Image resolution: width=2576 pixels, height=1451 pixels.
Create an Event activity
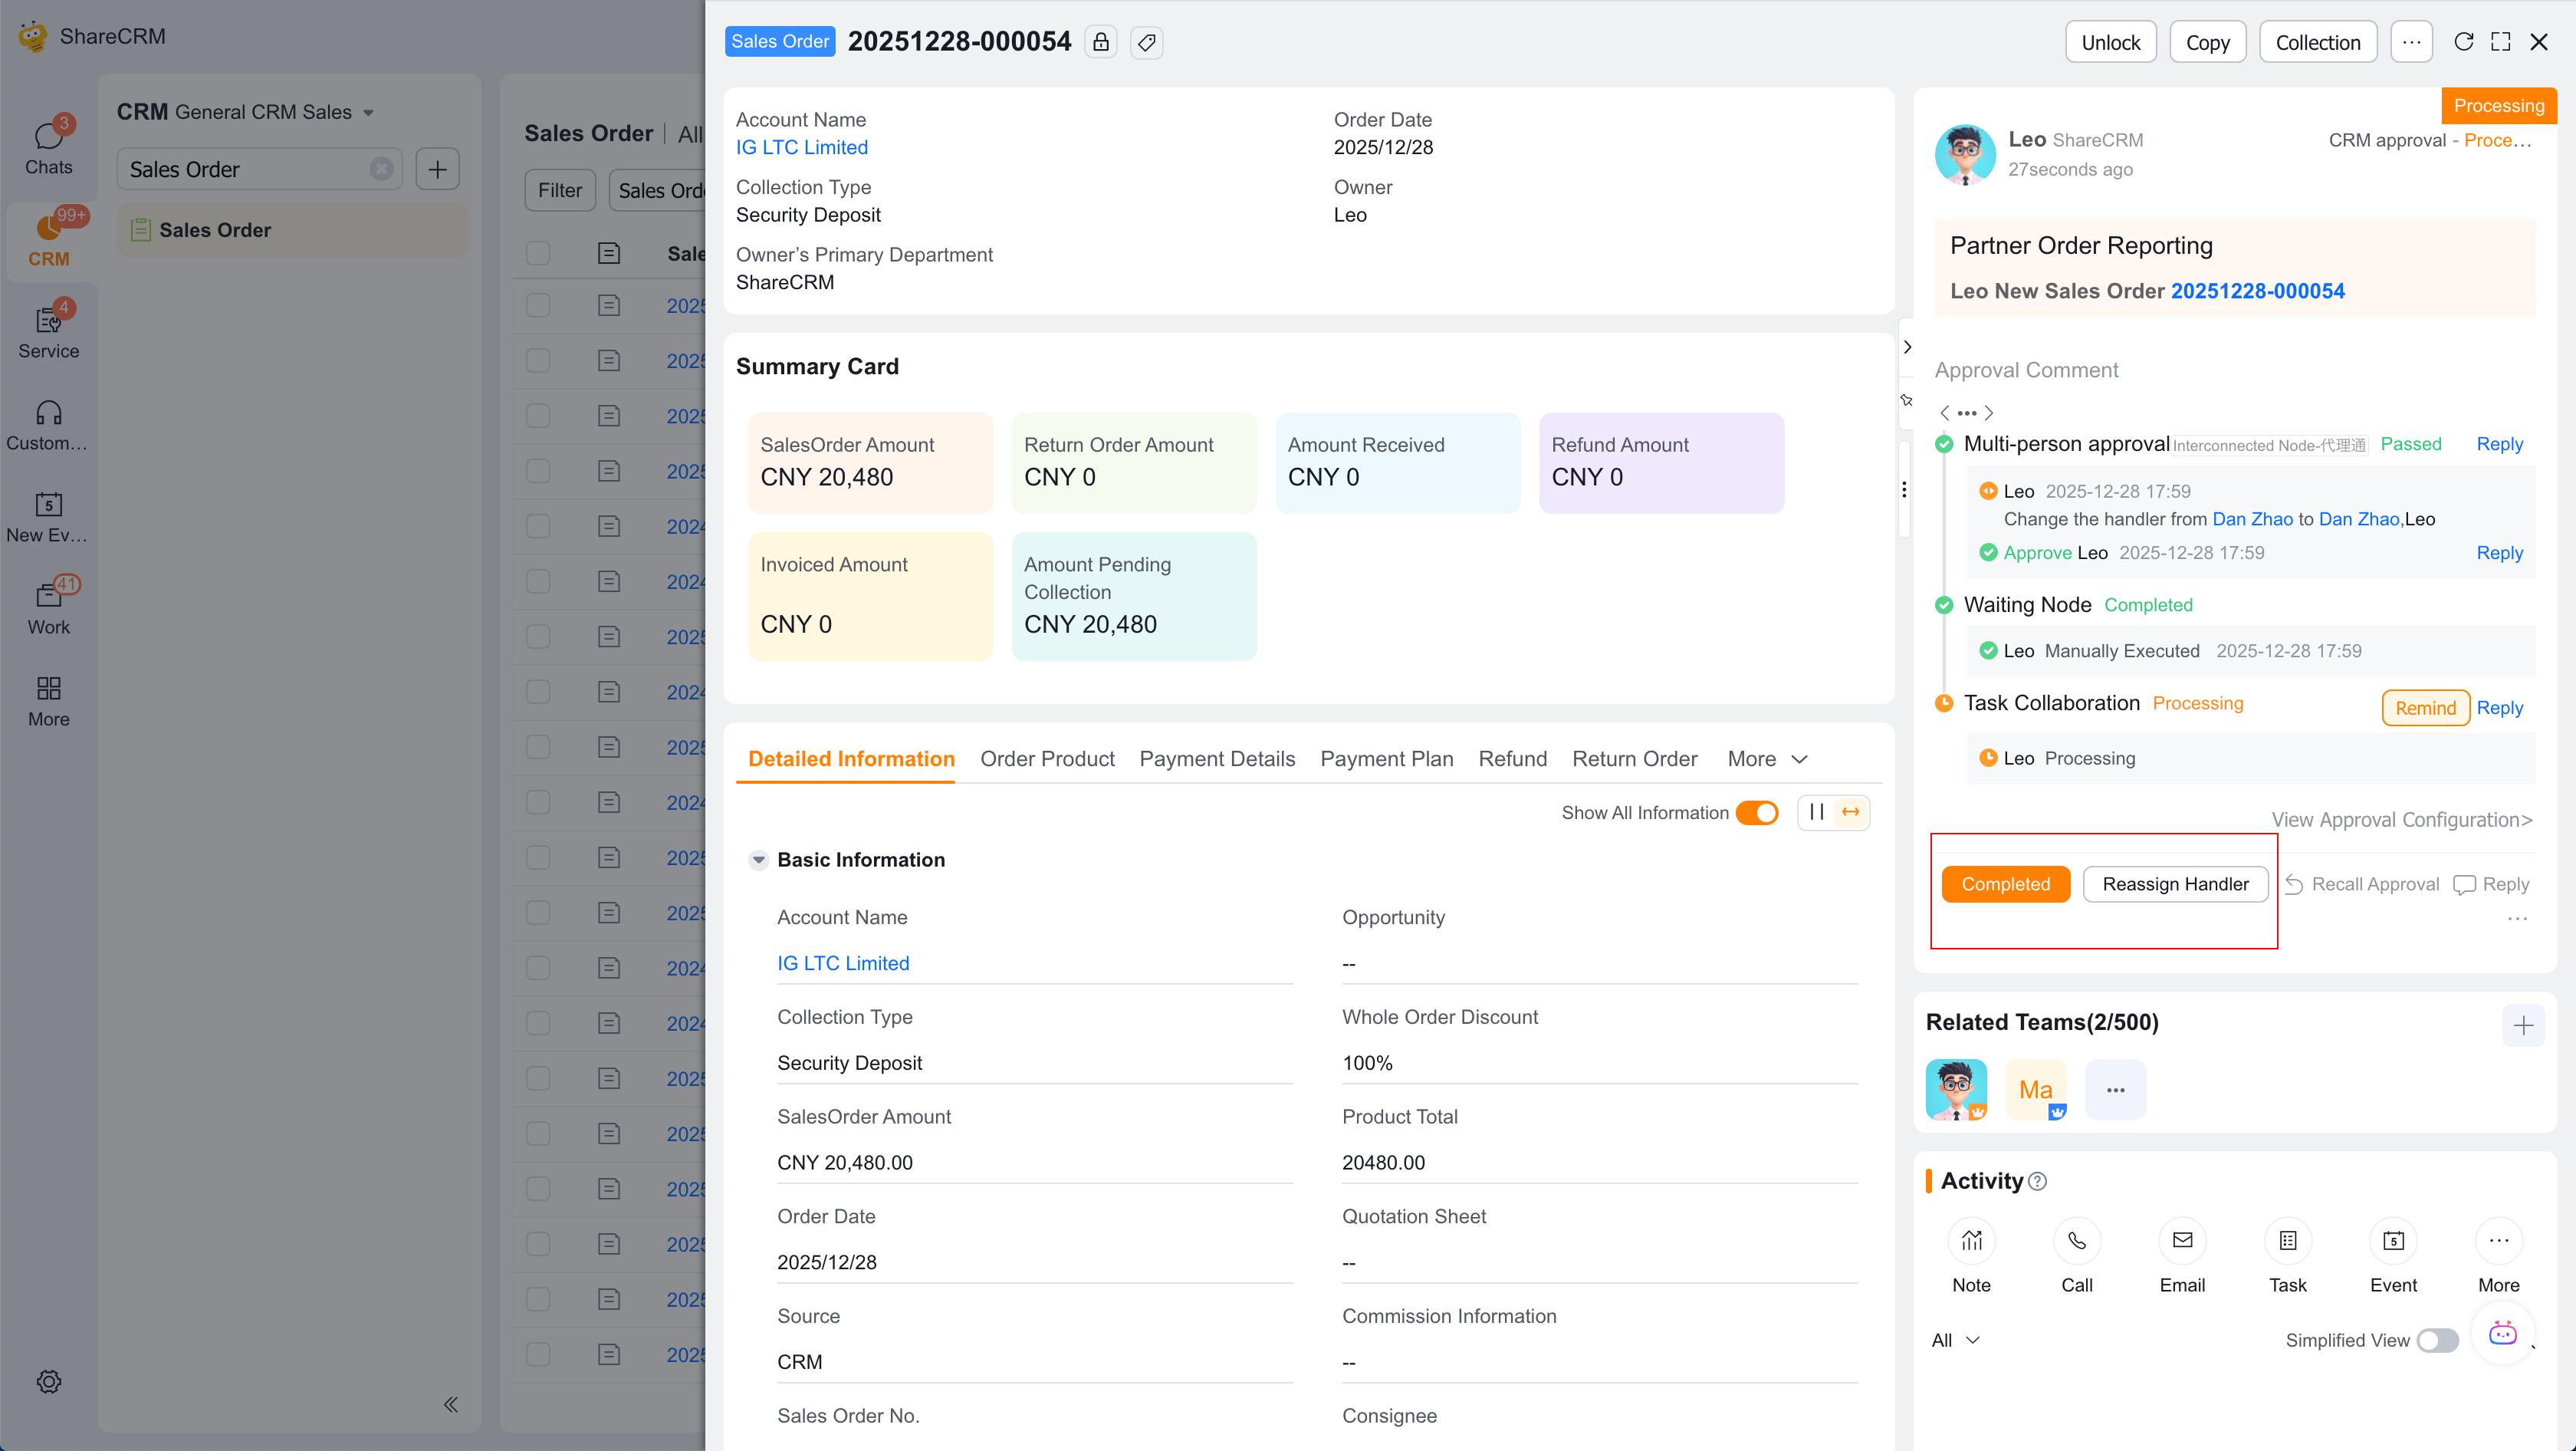pyautogui.click(x=2393, y=1257)
